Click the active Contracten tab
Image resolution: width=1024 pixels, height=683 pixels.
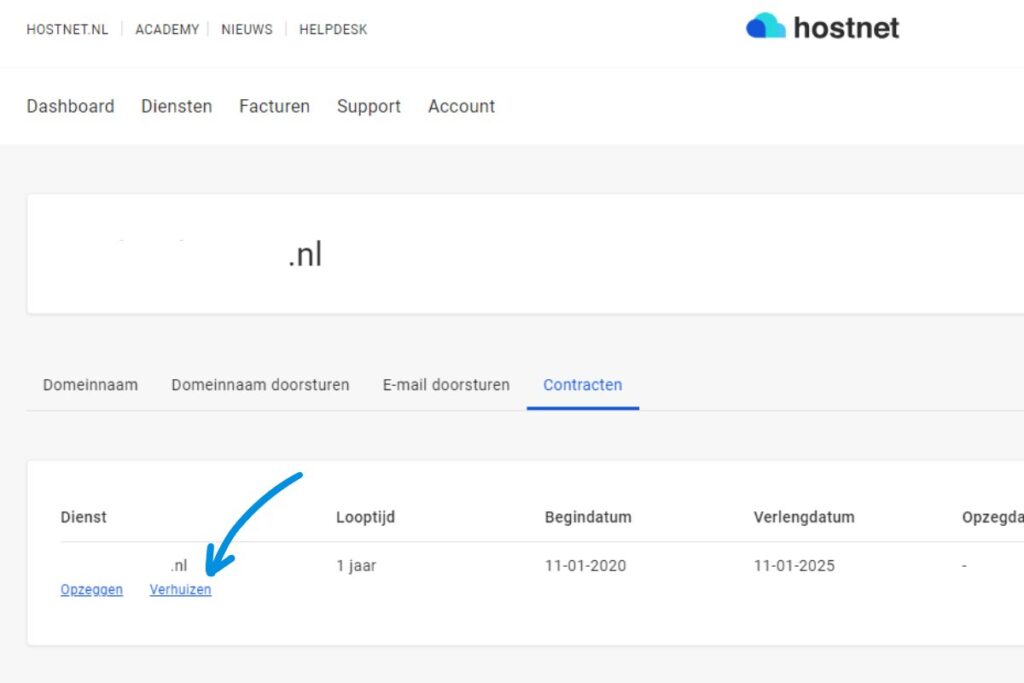[582, 384]
